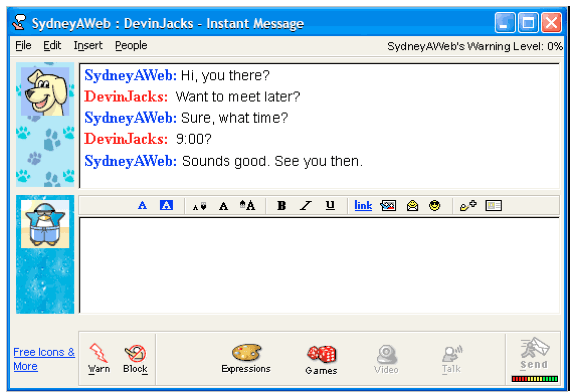Viewport: 576px width, 392px height.
Task: Maximize the Instant Message window
Action: point(528,23)
